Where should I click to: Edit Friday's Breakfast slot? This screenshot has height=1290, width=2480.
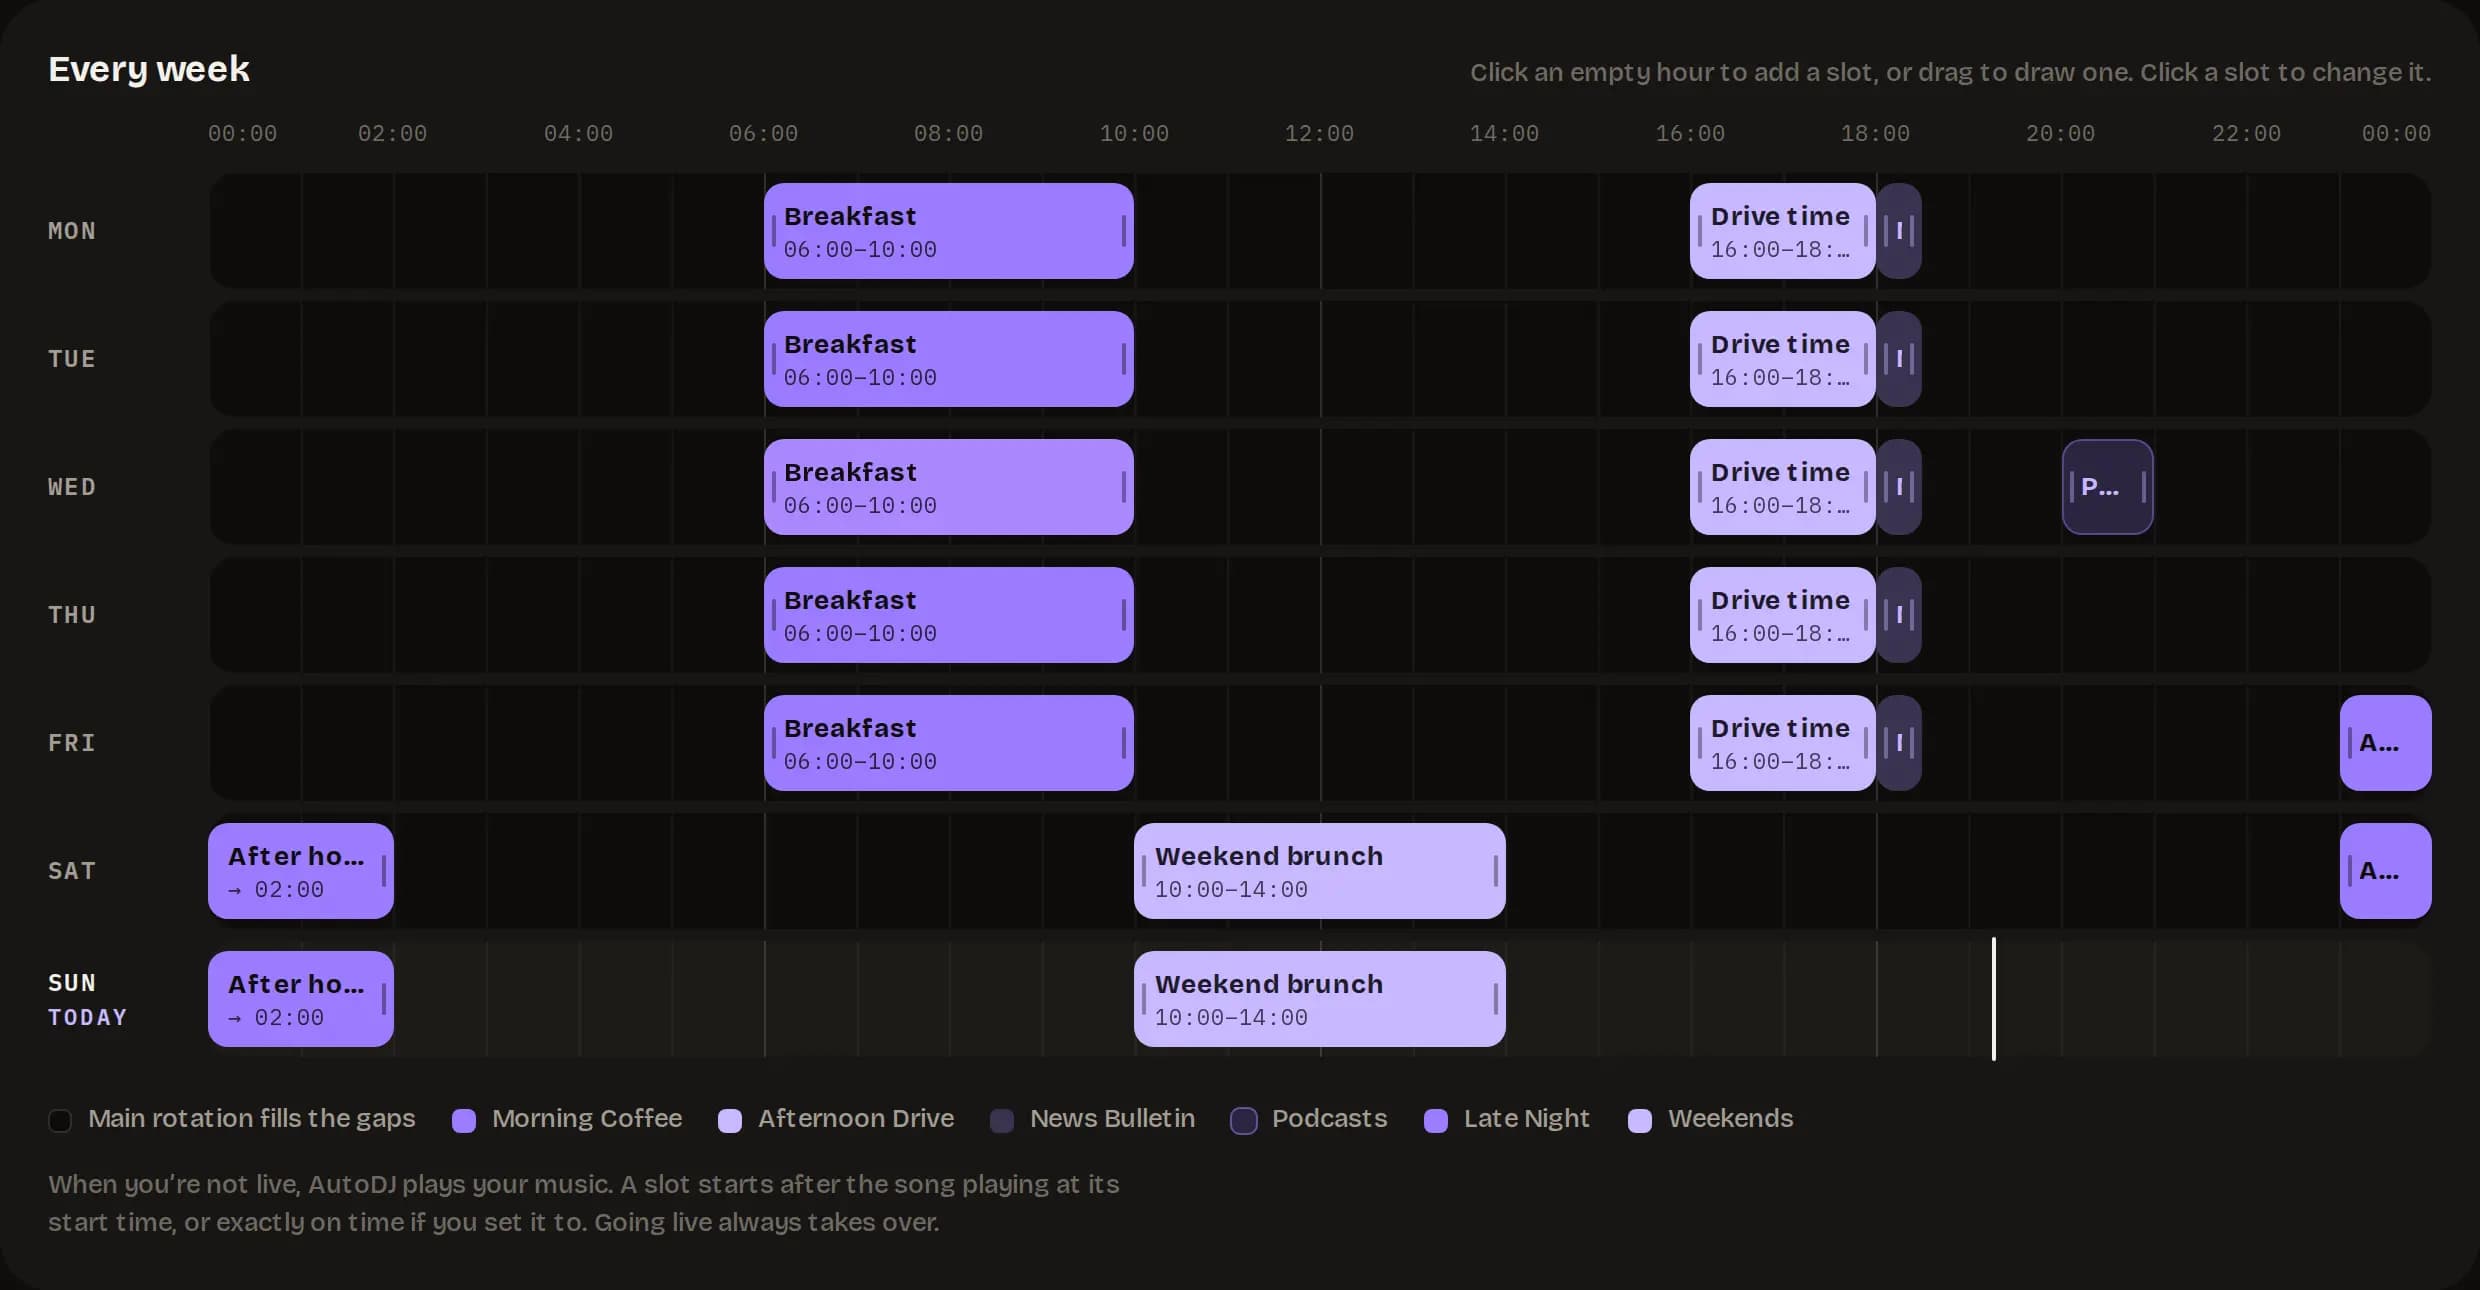[948, 743]
